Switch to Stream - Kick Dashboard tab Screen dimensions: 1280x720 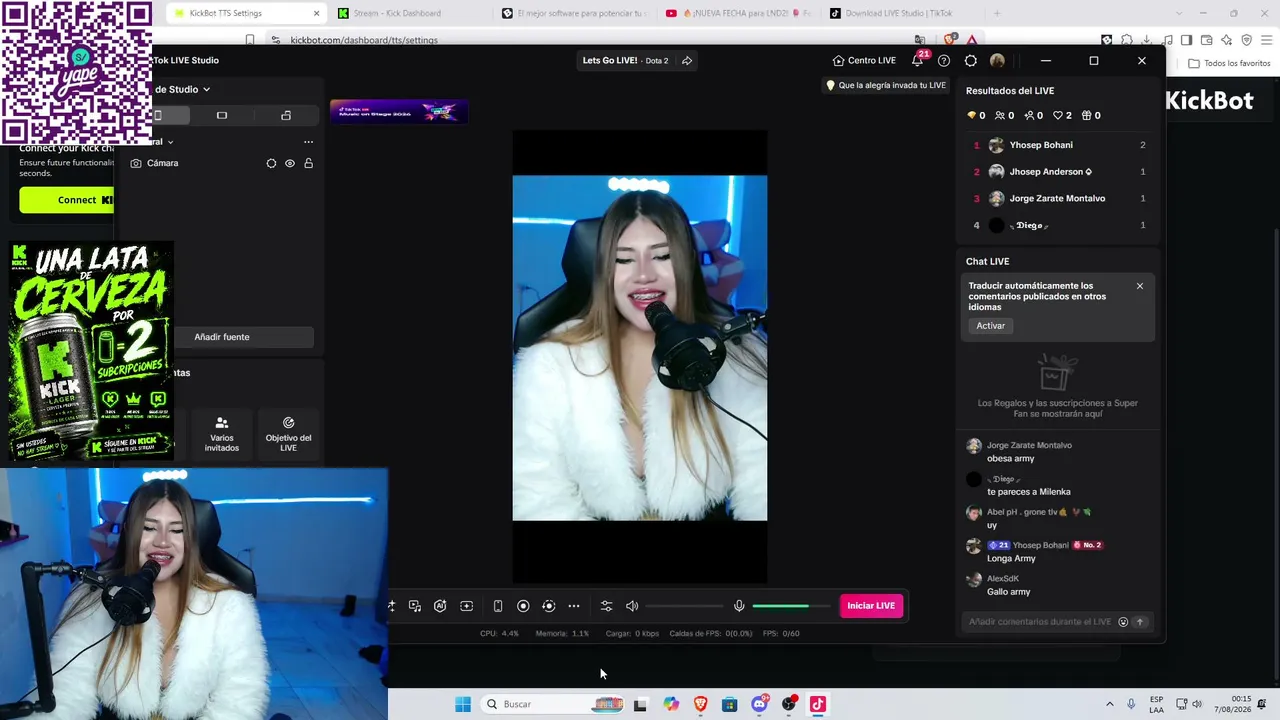pyautogui.click(x=397, y=13)
